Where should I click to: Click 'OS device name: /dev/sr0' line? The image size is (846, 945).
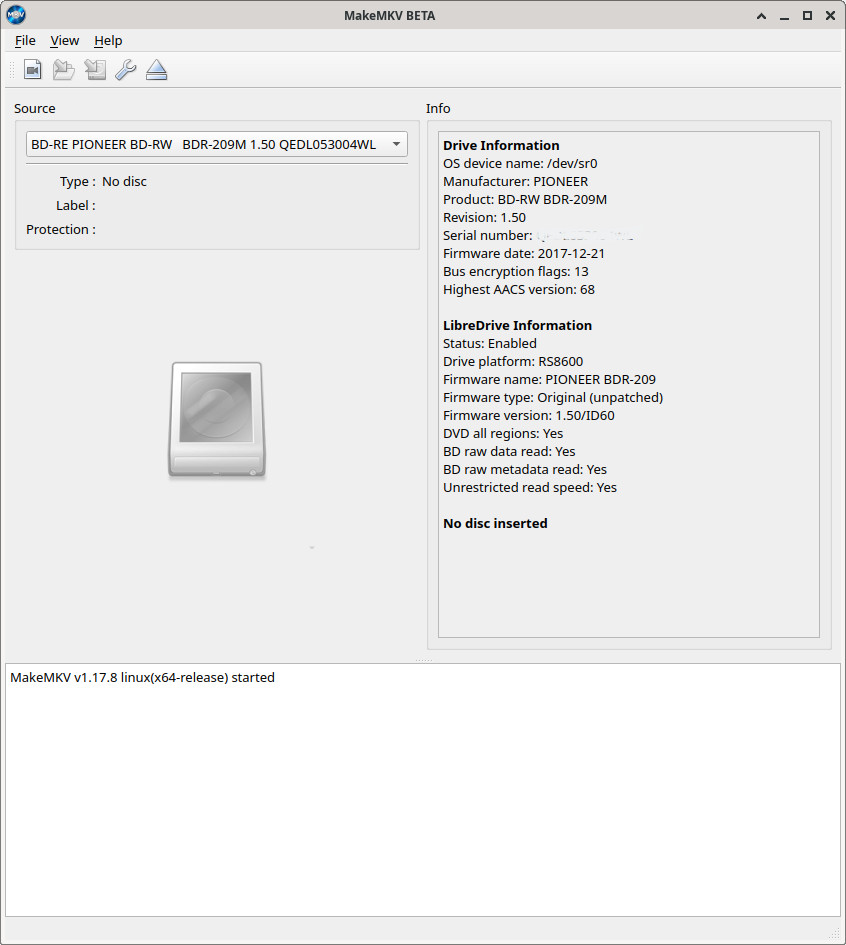click(520, 163)
